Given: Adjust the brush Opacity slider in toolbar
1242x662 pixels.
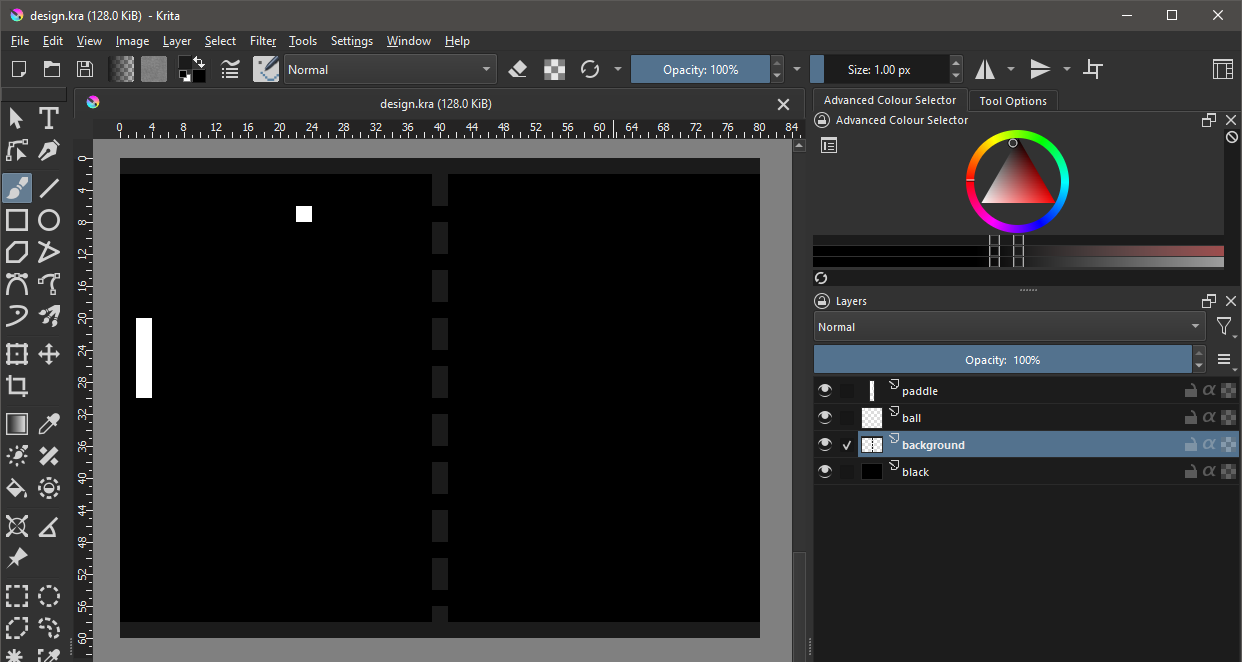Looking at the screenshot, I should (700, 69).
